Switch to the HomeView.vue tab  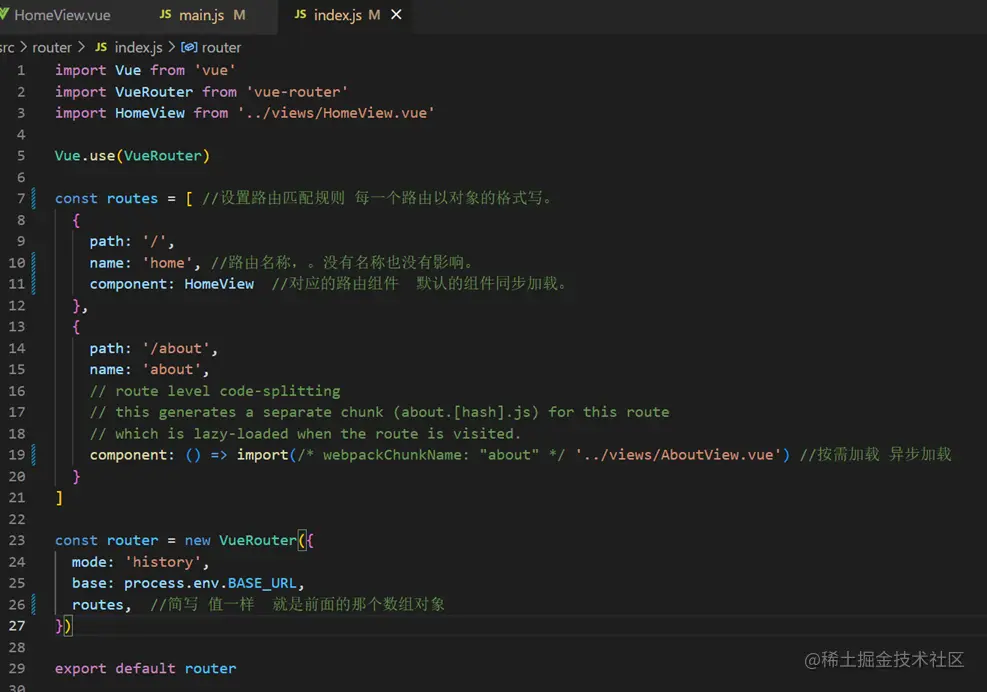click(x=62, y=15)
